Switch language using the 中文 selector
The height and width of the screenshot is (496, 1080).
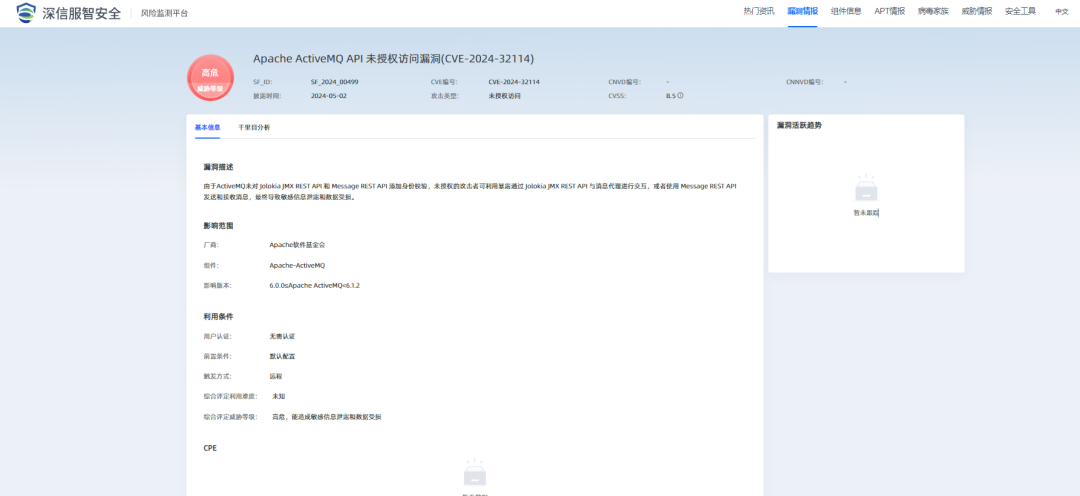tap(1061, 12)
